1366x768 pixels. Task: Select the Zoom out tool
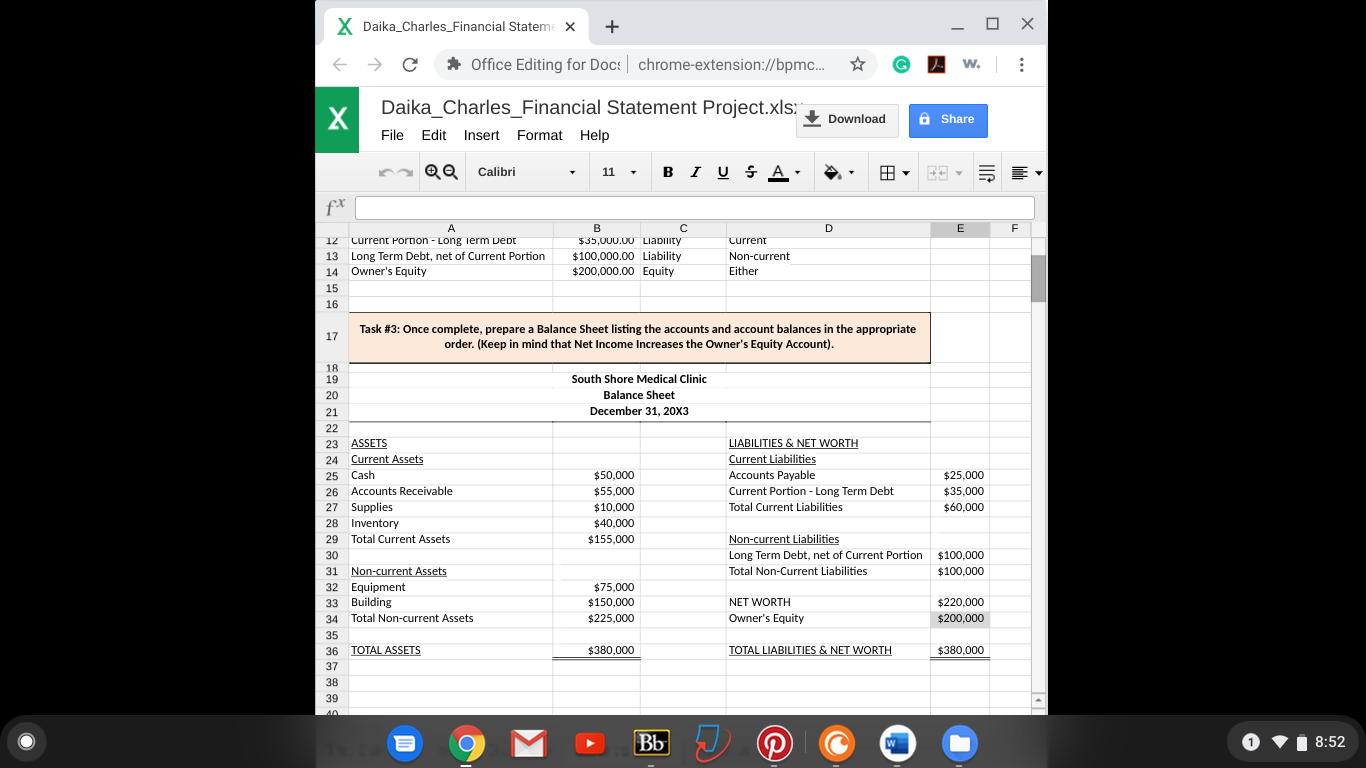pos(450,171)
